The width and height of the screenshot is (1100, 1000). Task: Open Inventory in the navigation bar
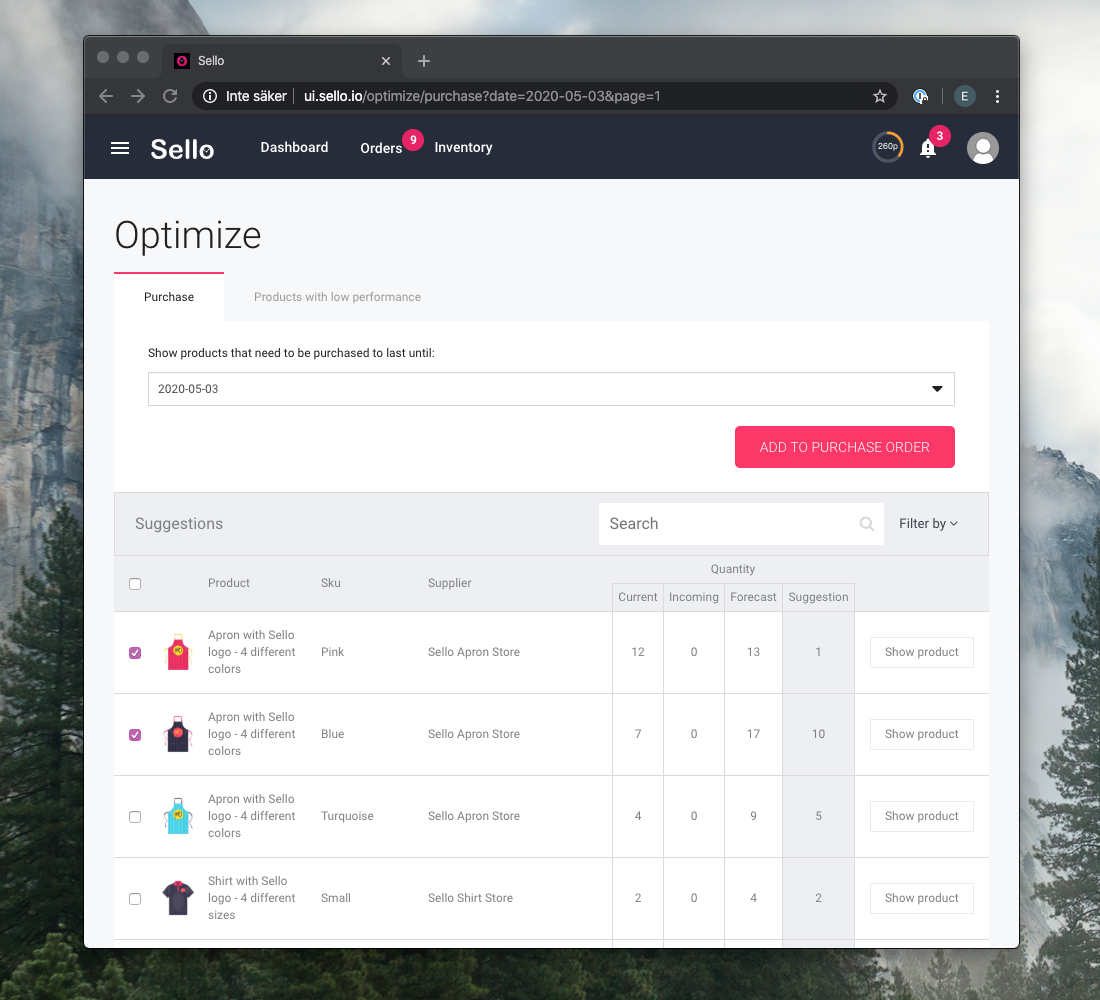pos(463,147)
